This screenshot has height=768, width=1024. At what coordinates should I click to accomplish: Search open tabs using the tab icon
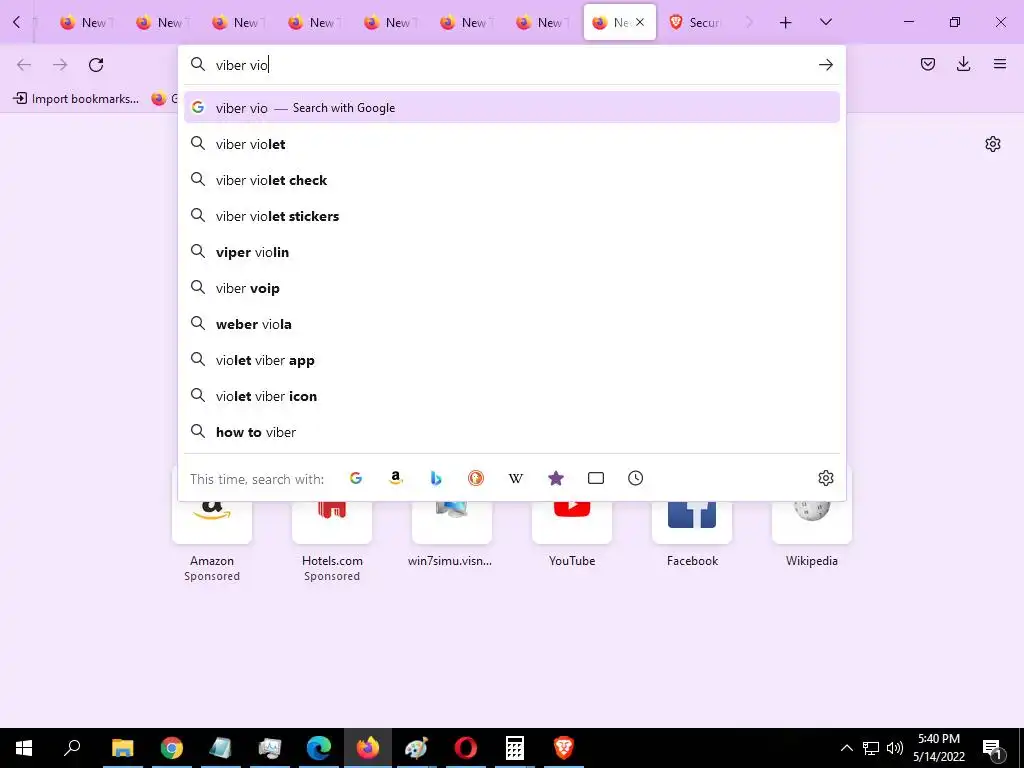[596, 478]
